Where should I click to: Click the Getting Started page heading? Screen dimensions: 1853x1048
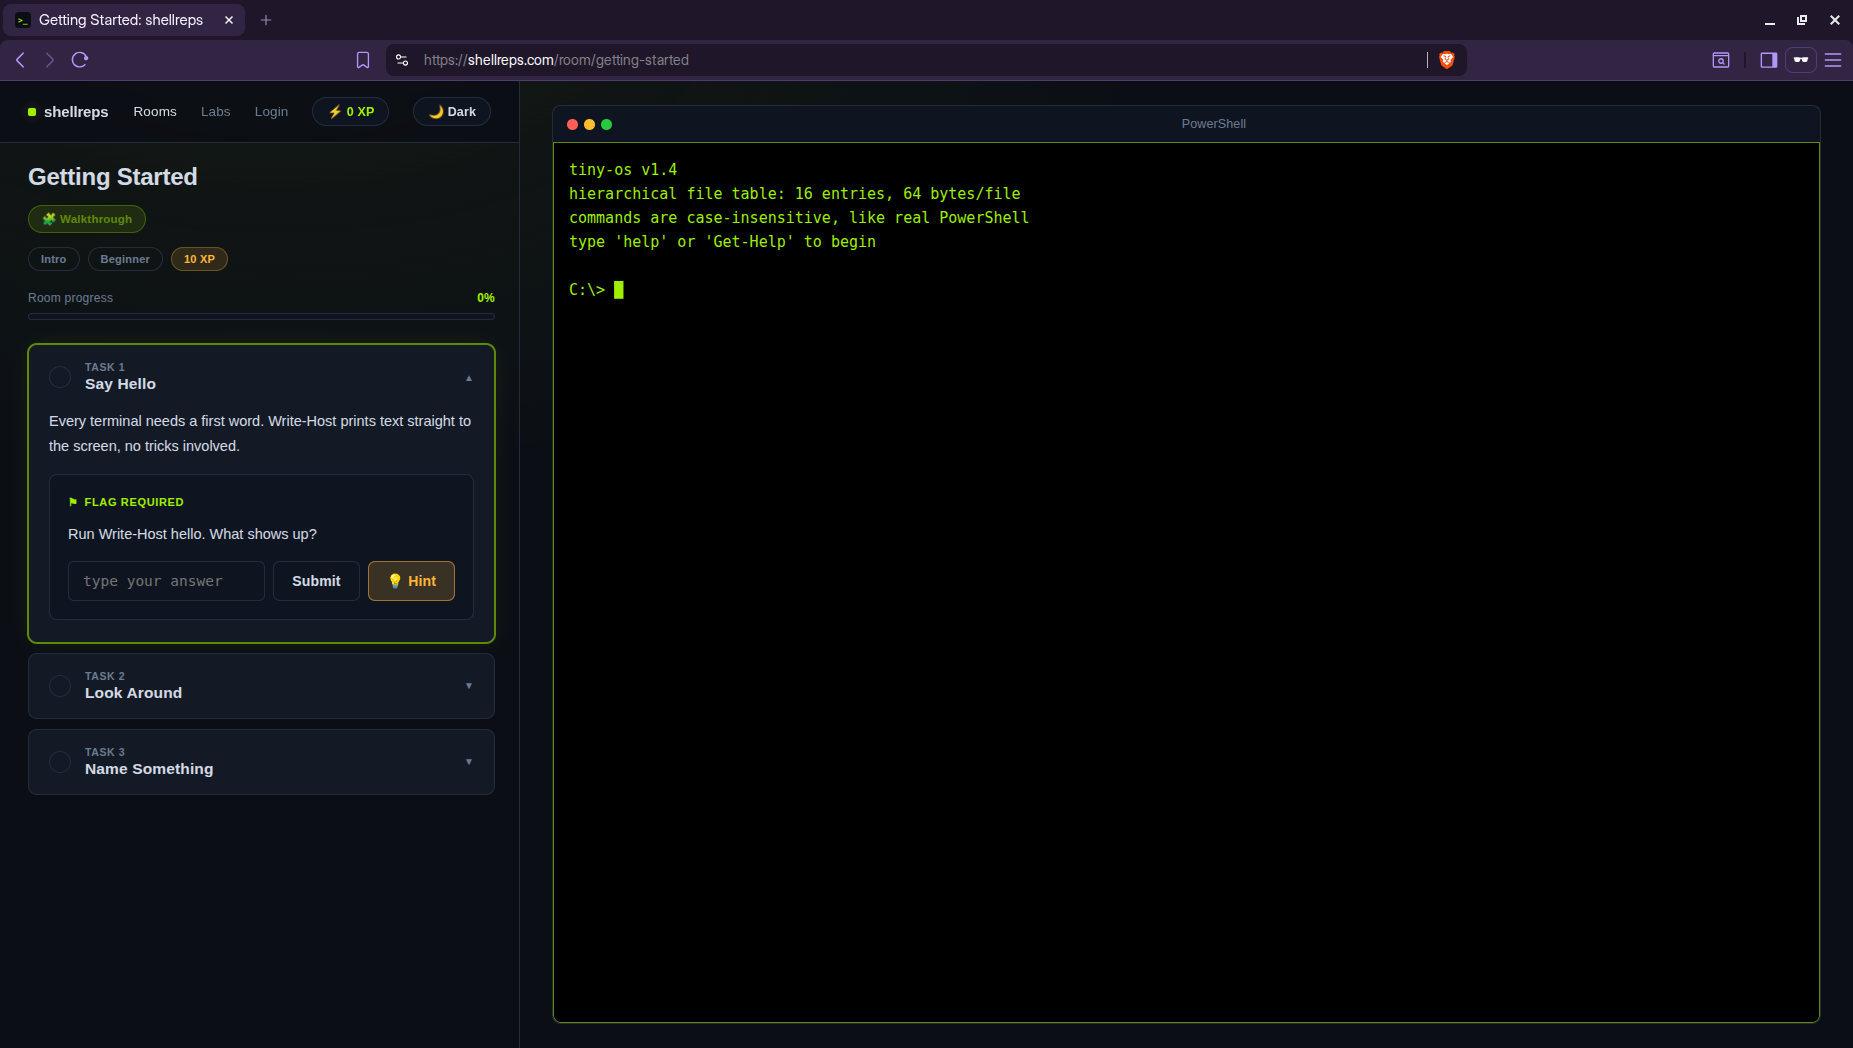[113, 177]
